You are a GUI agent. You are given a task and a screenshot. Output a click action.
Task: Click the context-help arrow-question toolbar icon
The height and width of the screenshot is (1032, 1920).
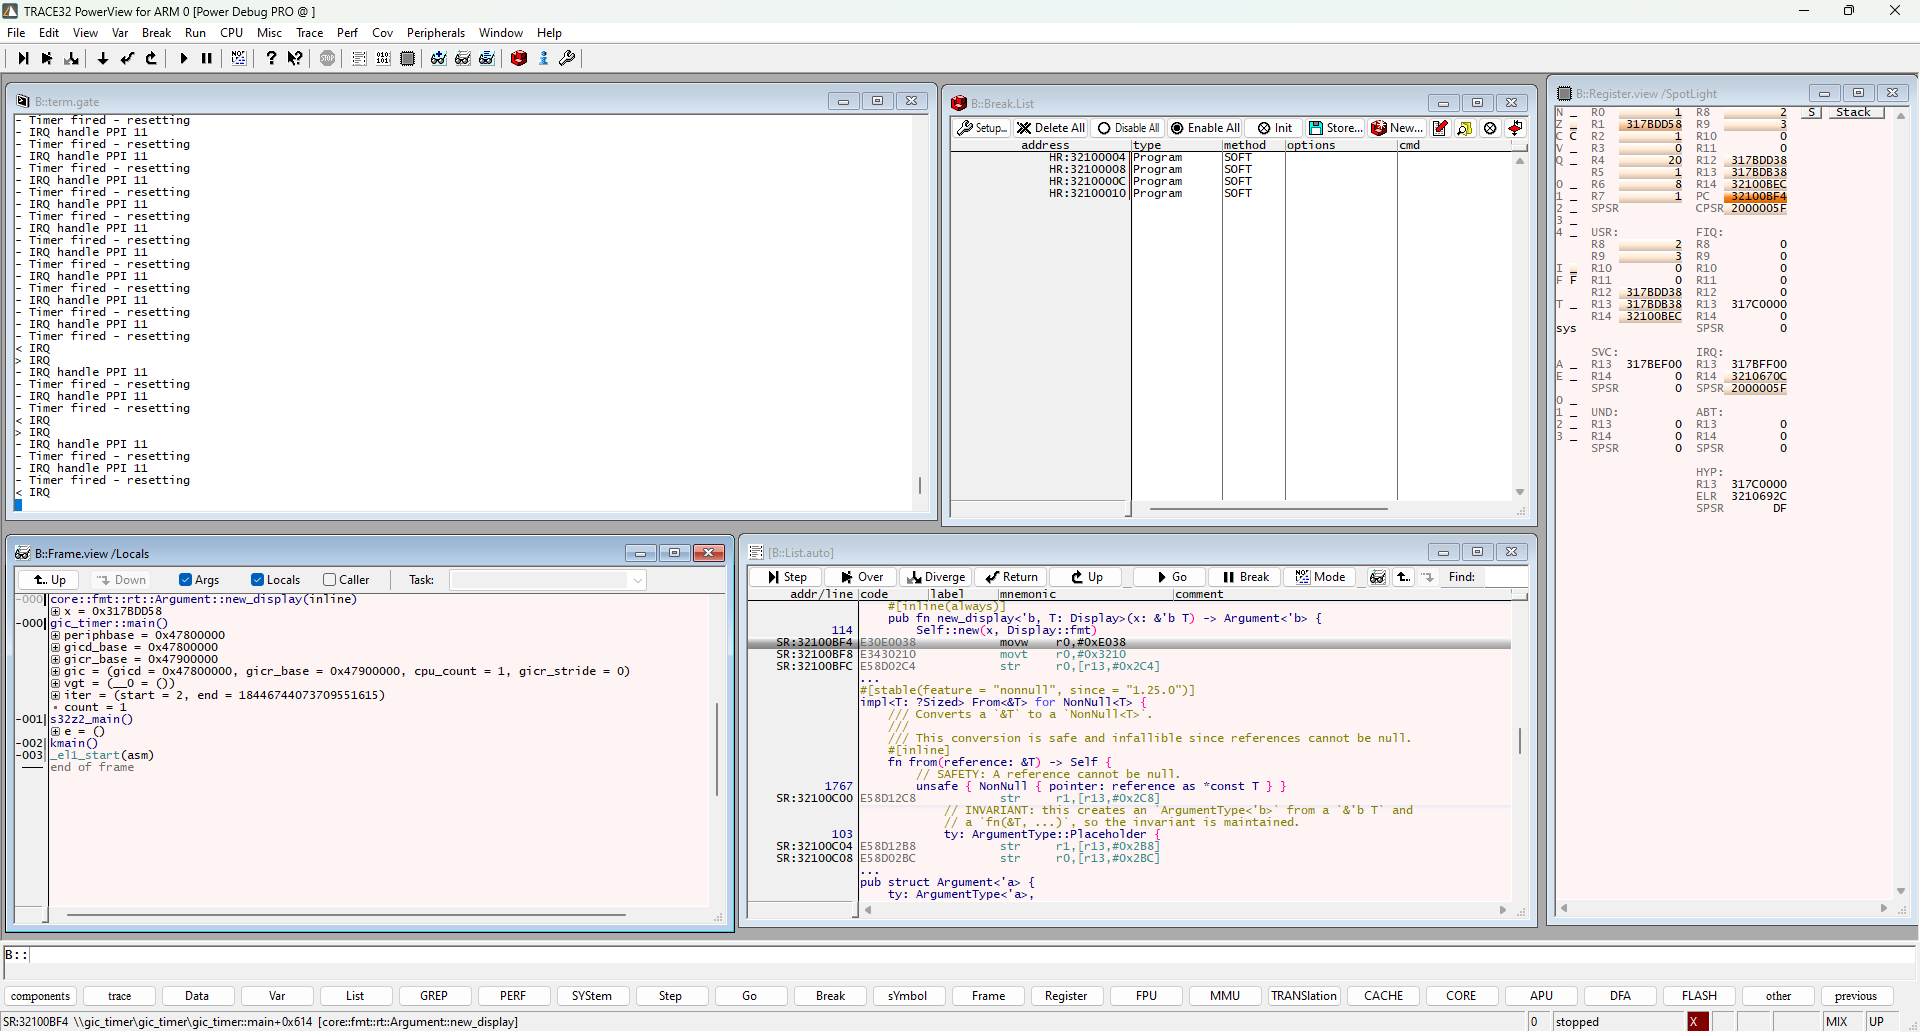[294, 58]
